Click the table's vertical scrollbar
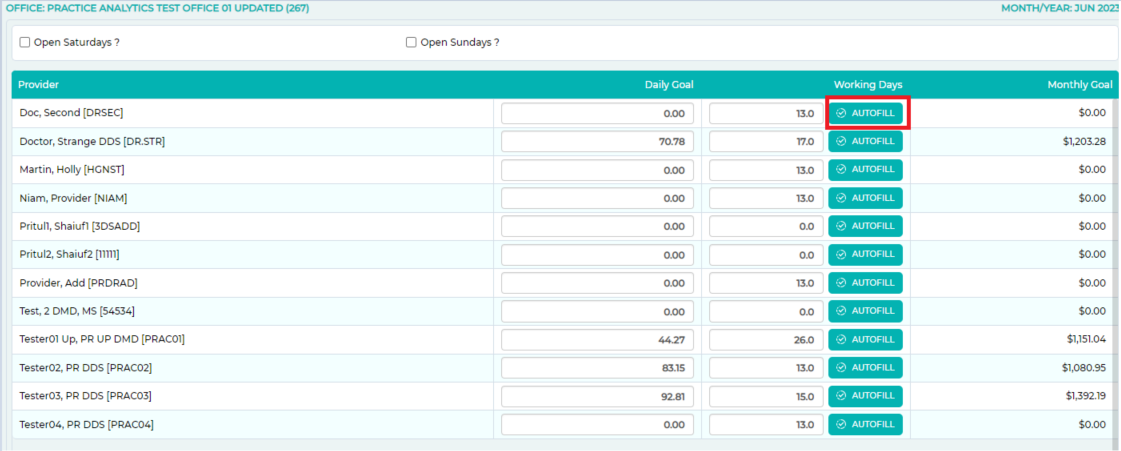 1115,250
